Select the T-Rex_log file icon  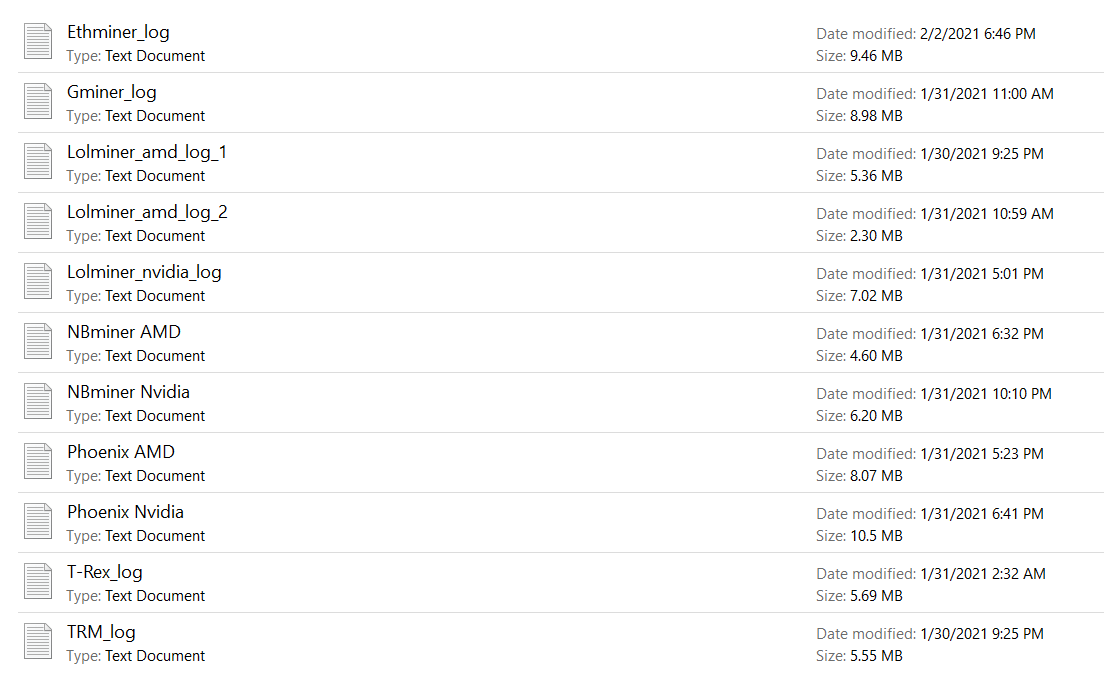click(x=38, y=582)
